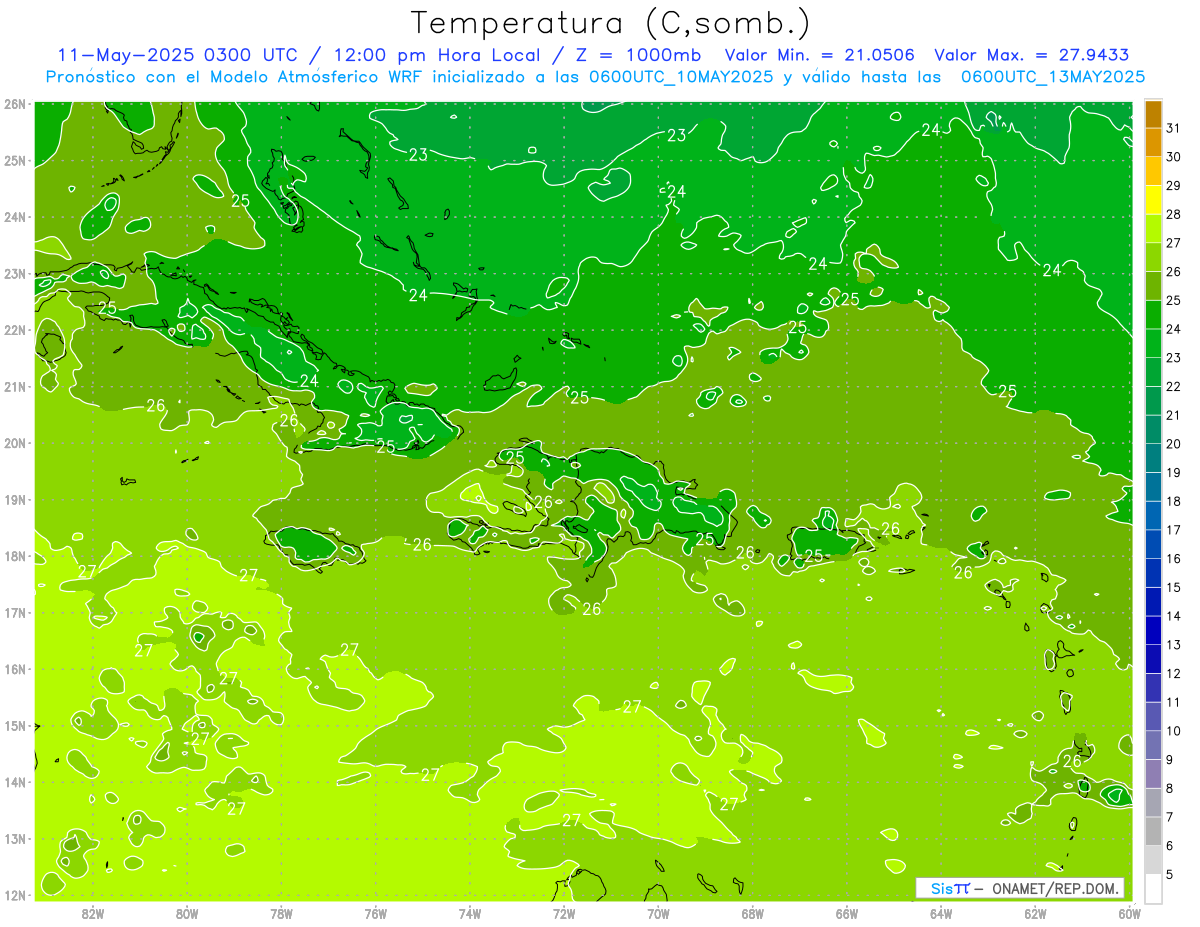Click the yellow swatch between legend 28 and 29
1200x927 pixels.
[1153, 200]
